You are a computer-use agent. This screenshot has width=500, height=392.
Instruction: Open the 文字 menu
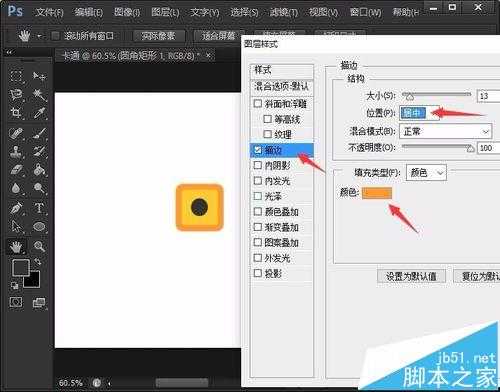tap(205, 12)
